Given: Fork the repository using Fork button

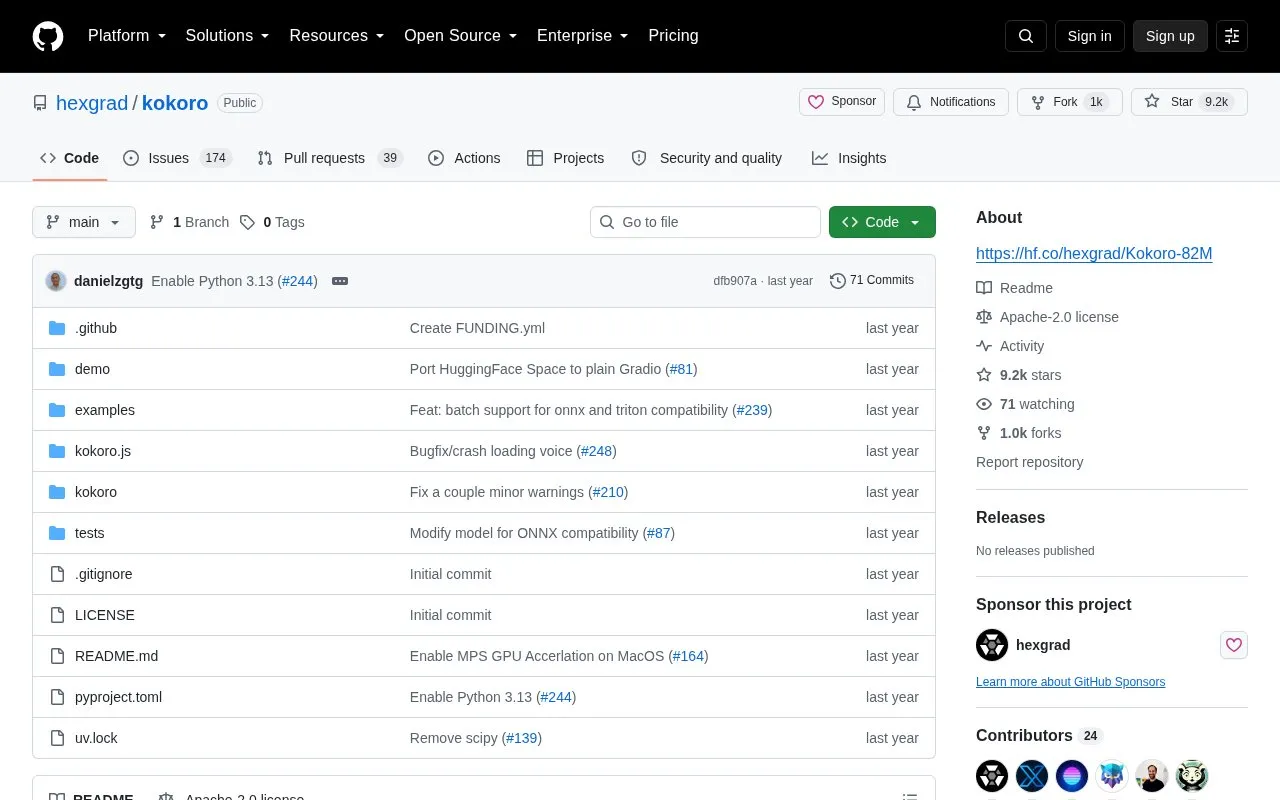Looking at the screenshot, I should pyautogui.click(x=1070, y=102).
